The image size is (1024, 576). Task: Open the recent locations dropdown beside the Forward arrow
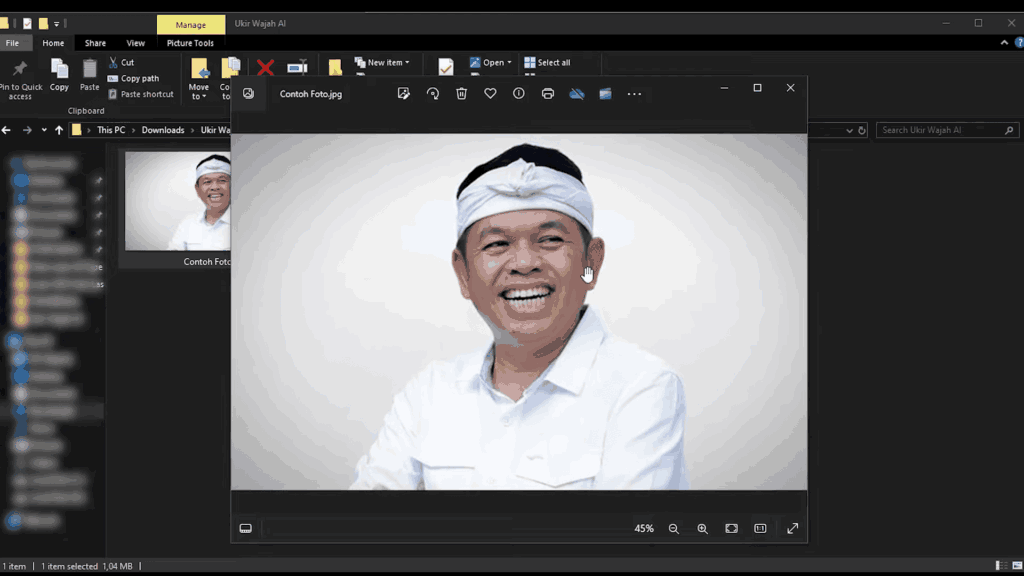(x=44, y=130)
